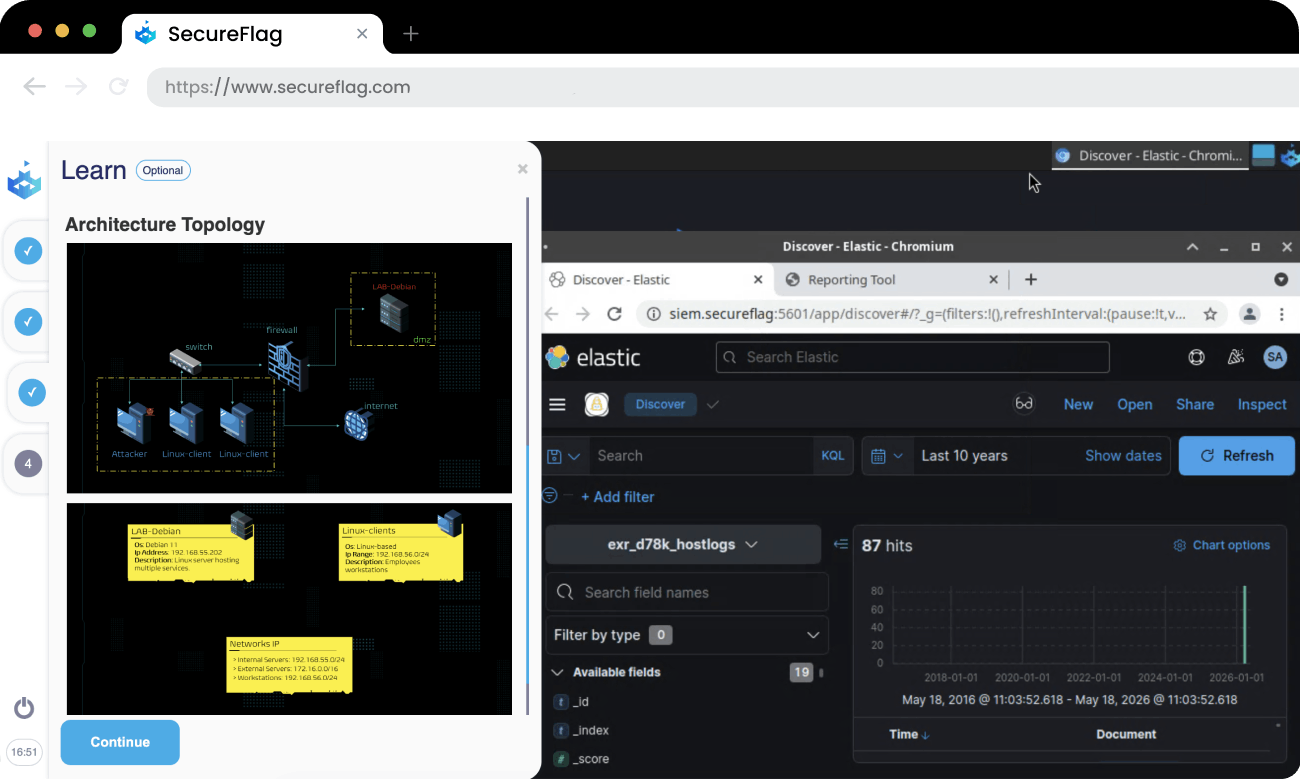Click the space selector icon
Image resolution: width=1300 pixels, height=779 pixels.
597,404
